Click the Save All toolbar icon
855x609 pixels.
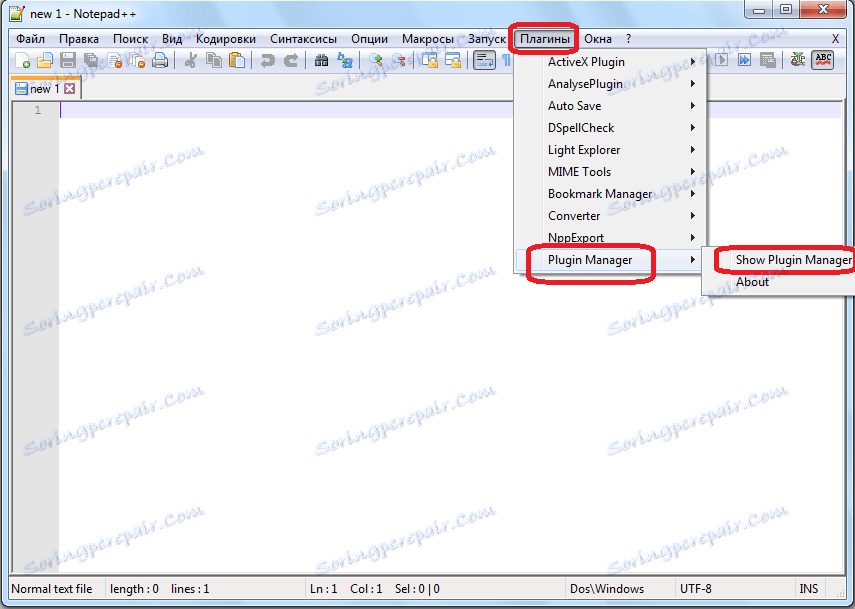(91, 60)
